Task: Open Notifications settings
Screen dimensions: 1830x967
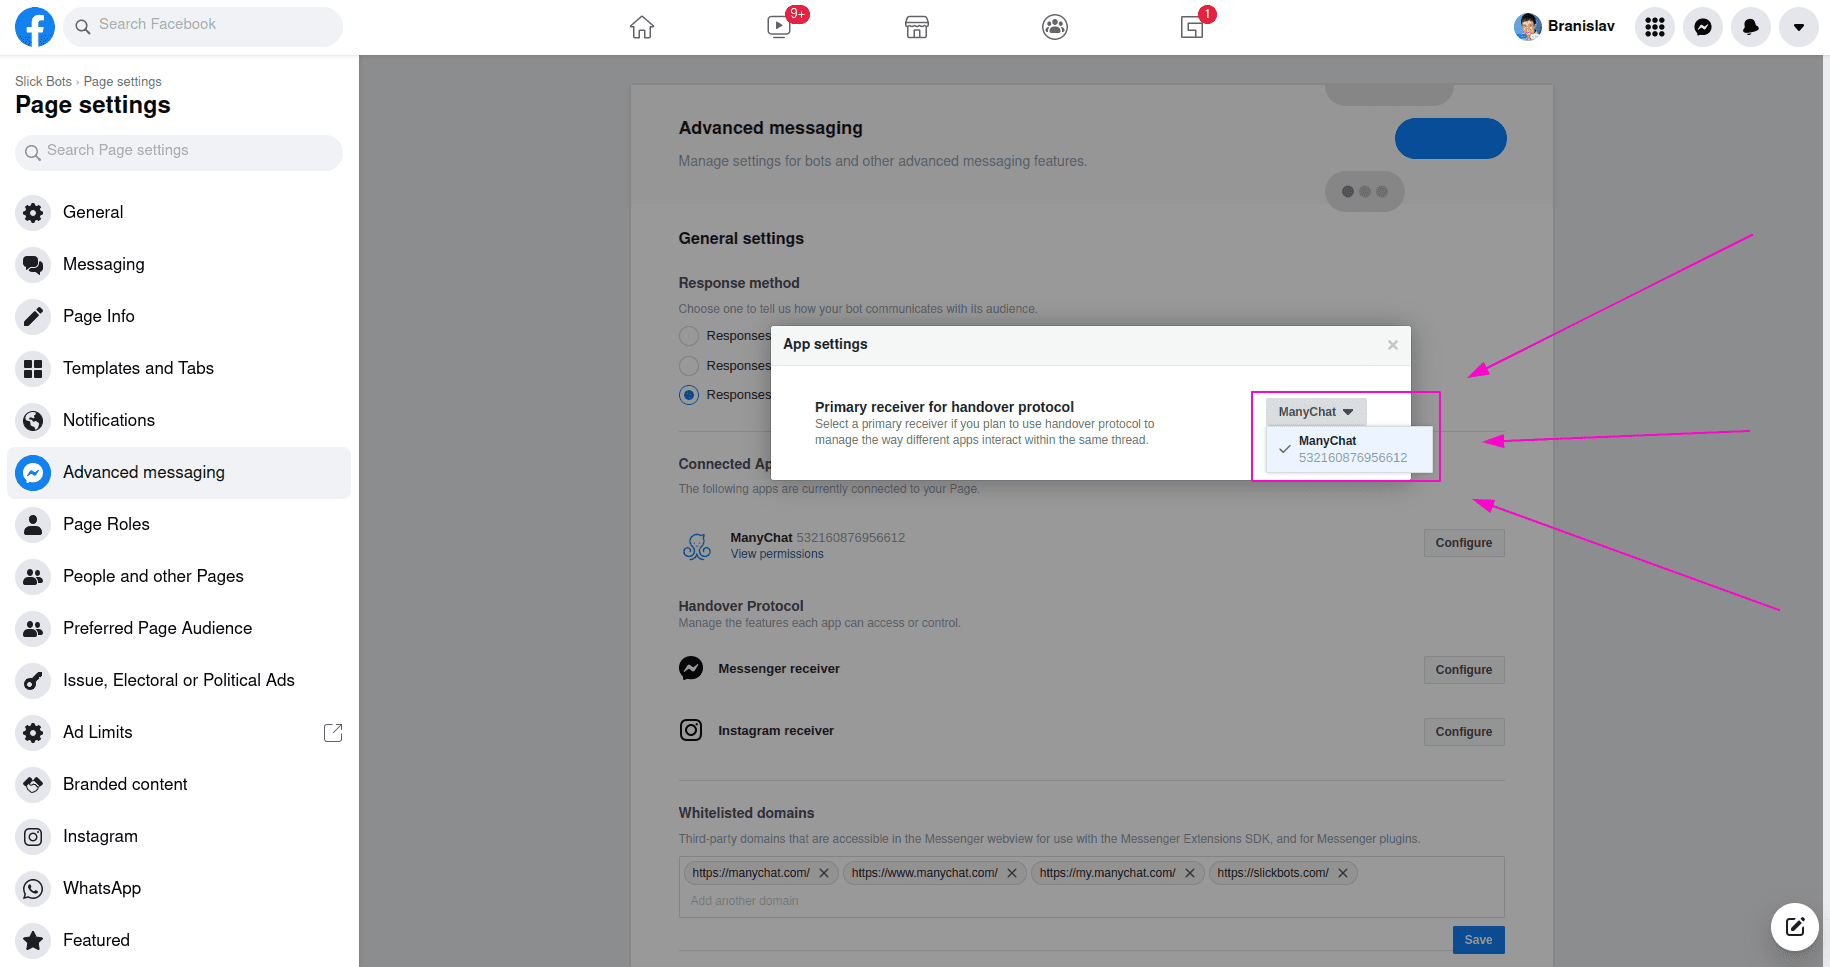Action: 179,420
